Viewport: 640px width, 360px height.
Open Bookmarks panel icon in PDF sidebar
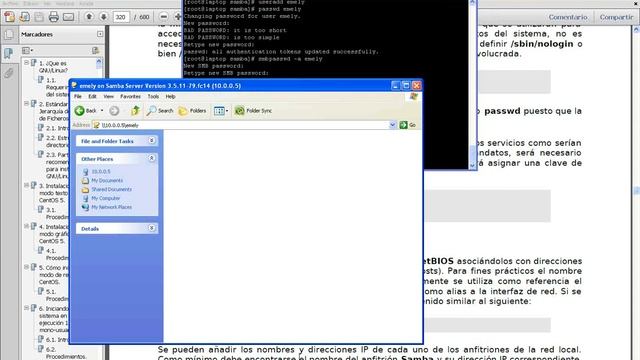point(9,53)
